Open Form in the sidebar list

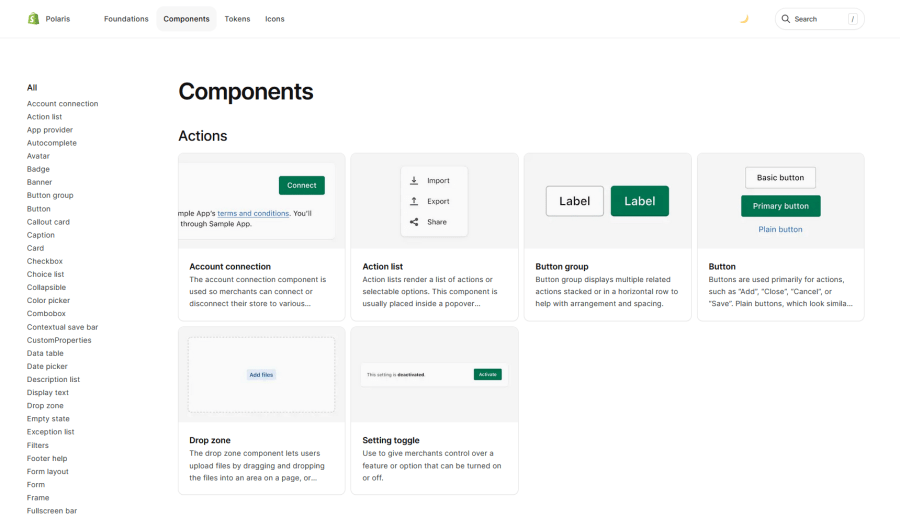point(36,485)
